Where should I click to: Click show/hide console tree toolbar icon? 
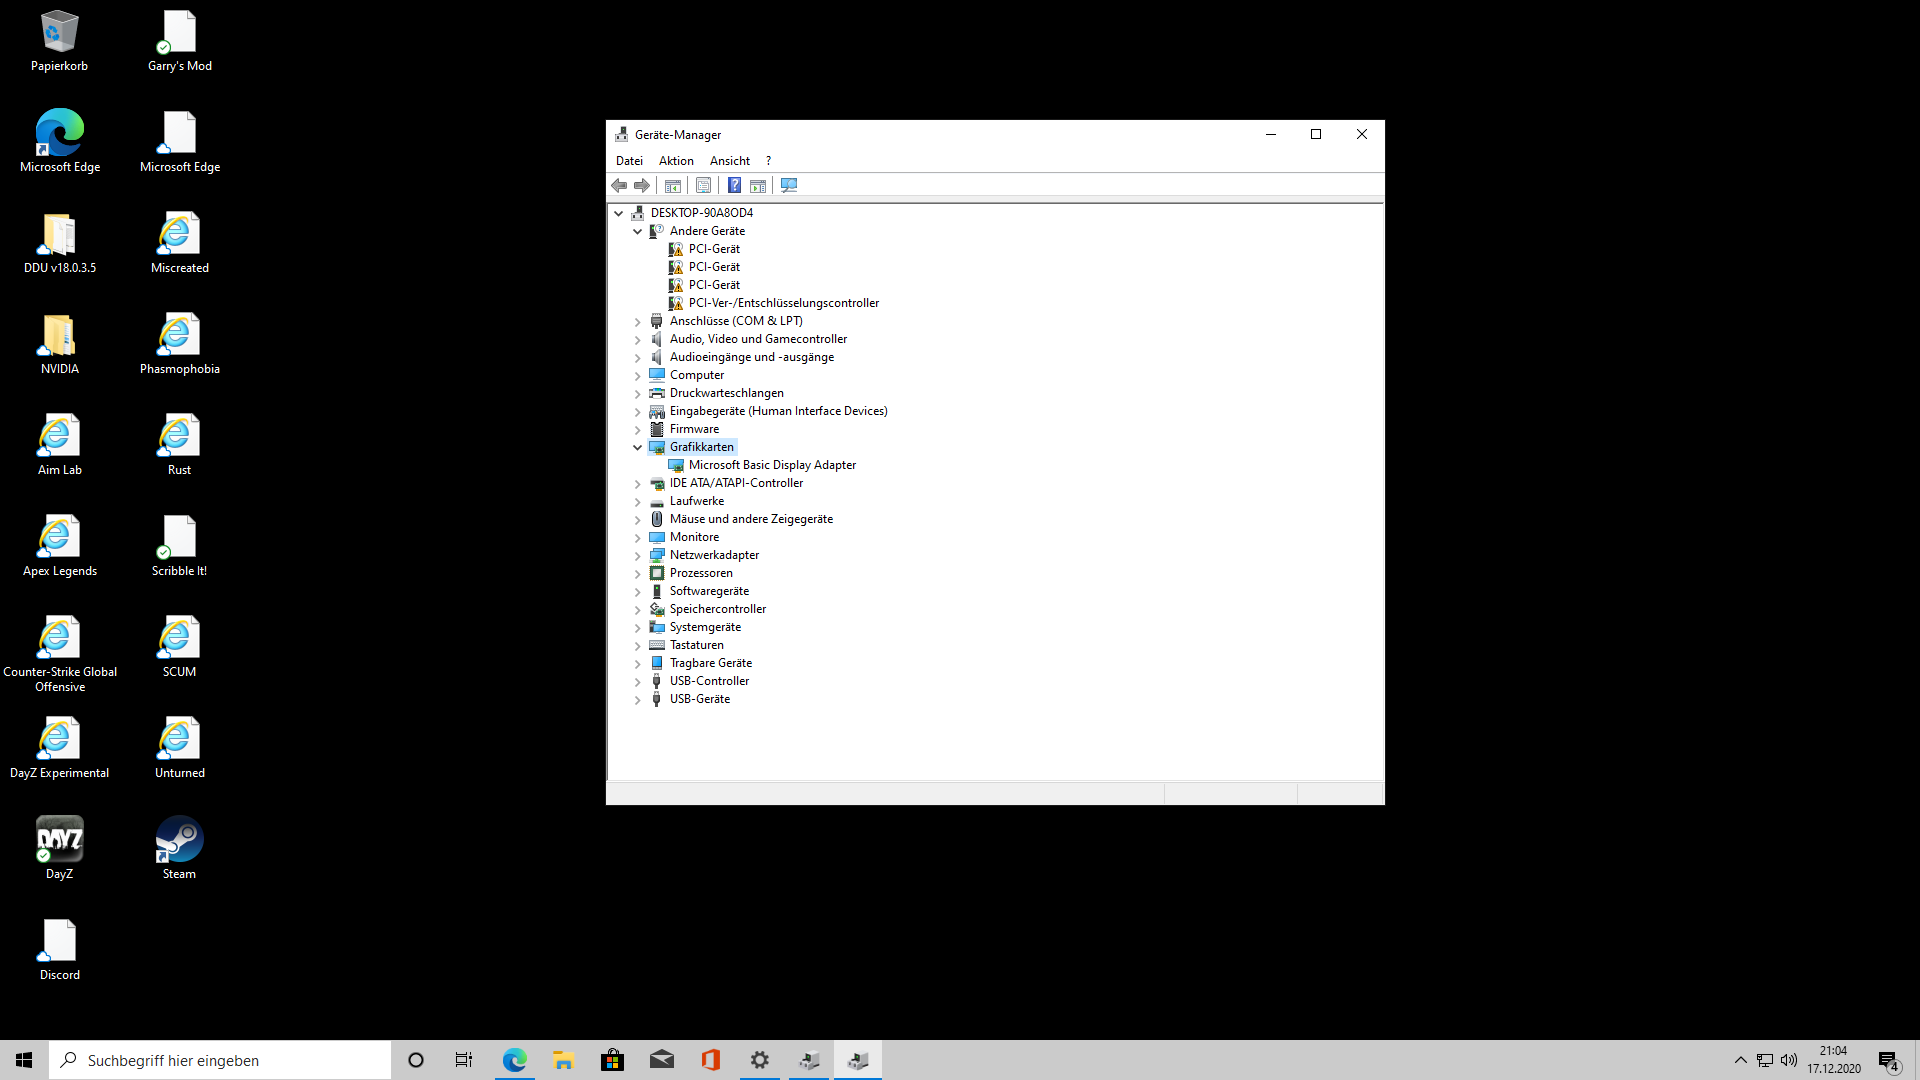[673, 185]
